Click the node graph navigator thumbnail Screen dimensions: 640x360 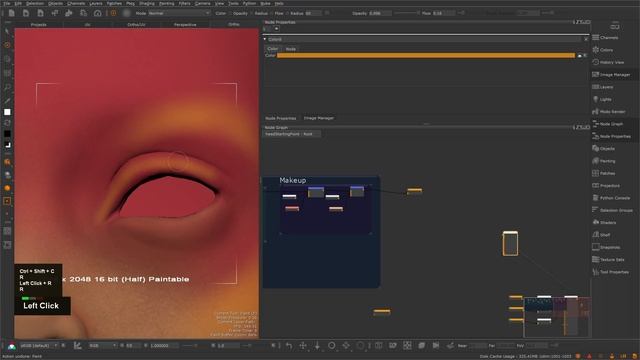(557, 317)
